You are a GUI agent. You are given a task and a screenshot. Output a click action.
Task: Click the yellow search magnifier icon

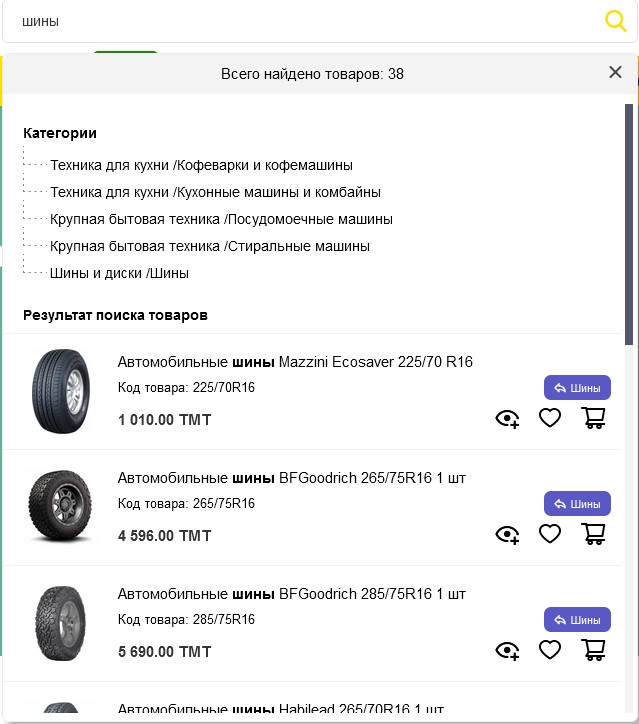tap(615, 21)
